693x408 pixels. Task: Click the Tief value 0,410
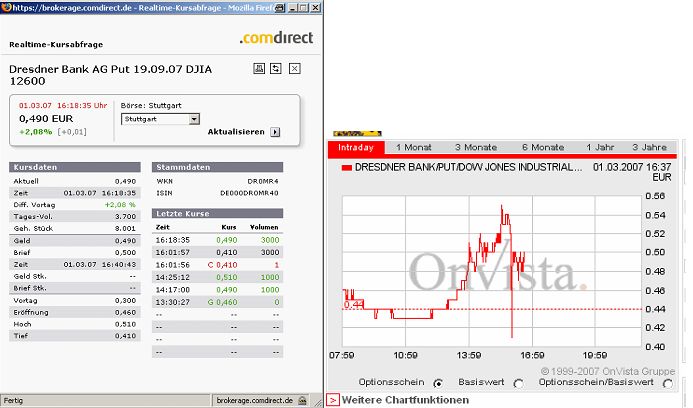[x=126, y=336]
